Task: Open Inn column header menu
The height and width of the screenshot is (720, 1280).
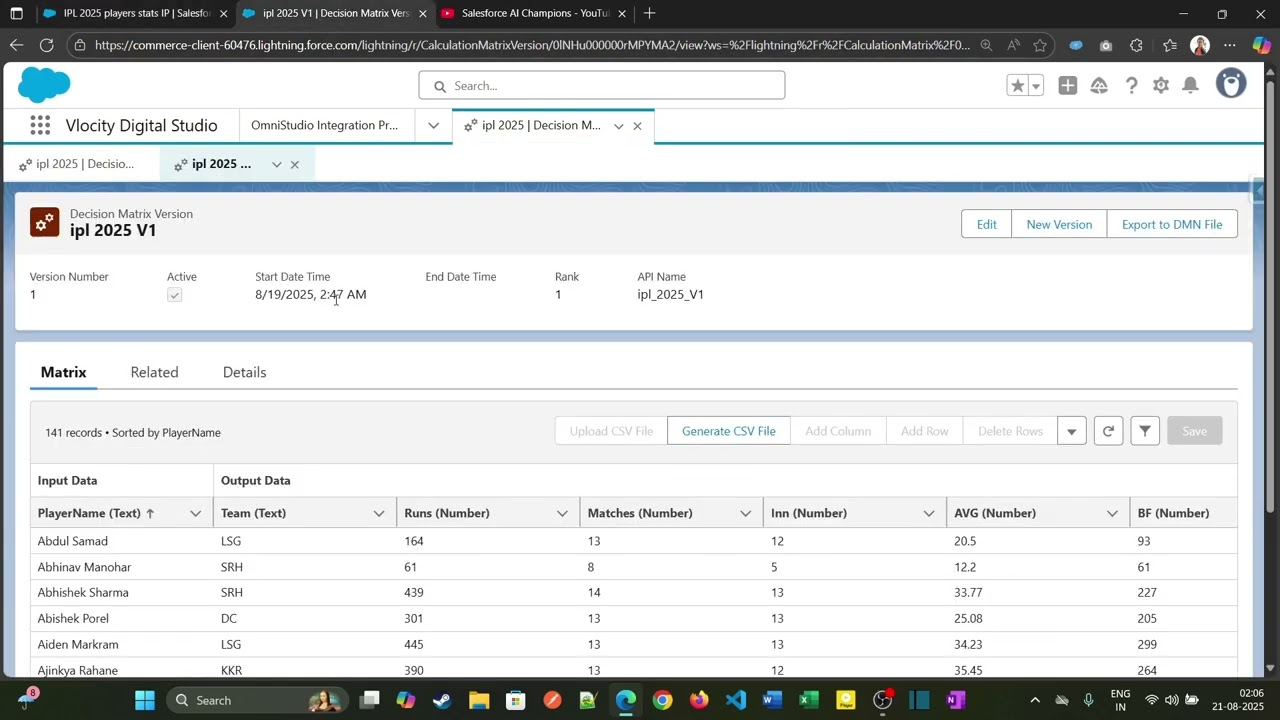Action: [929, 513]
